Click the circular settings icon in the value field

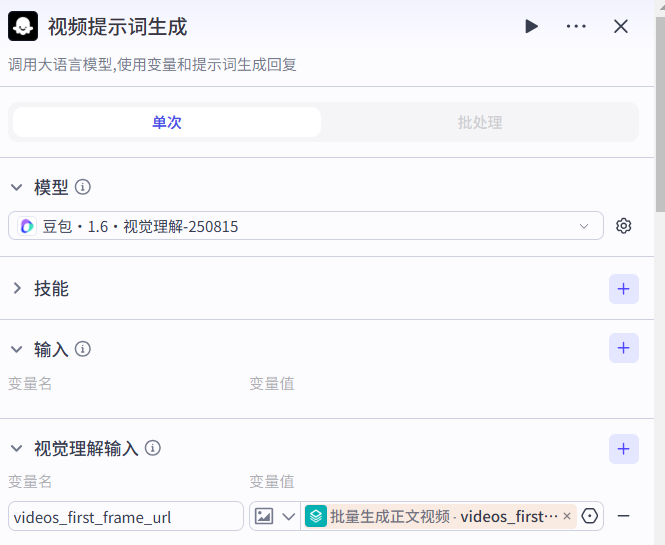point(590,516)
